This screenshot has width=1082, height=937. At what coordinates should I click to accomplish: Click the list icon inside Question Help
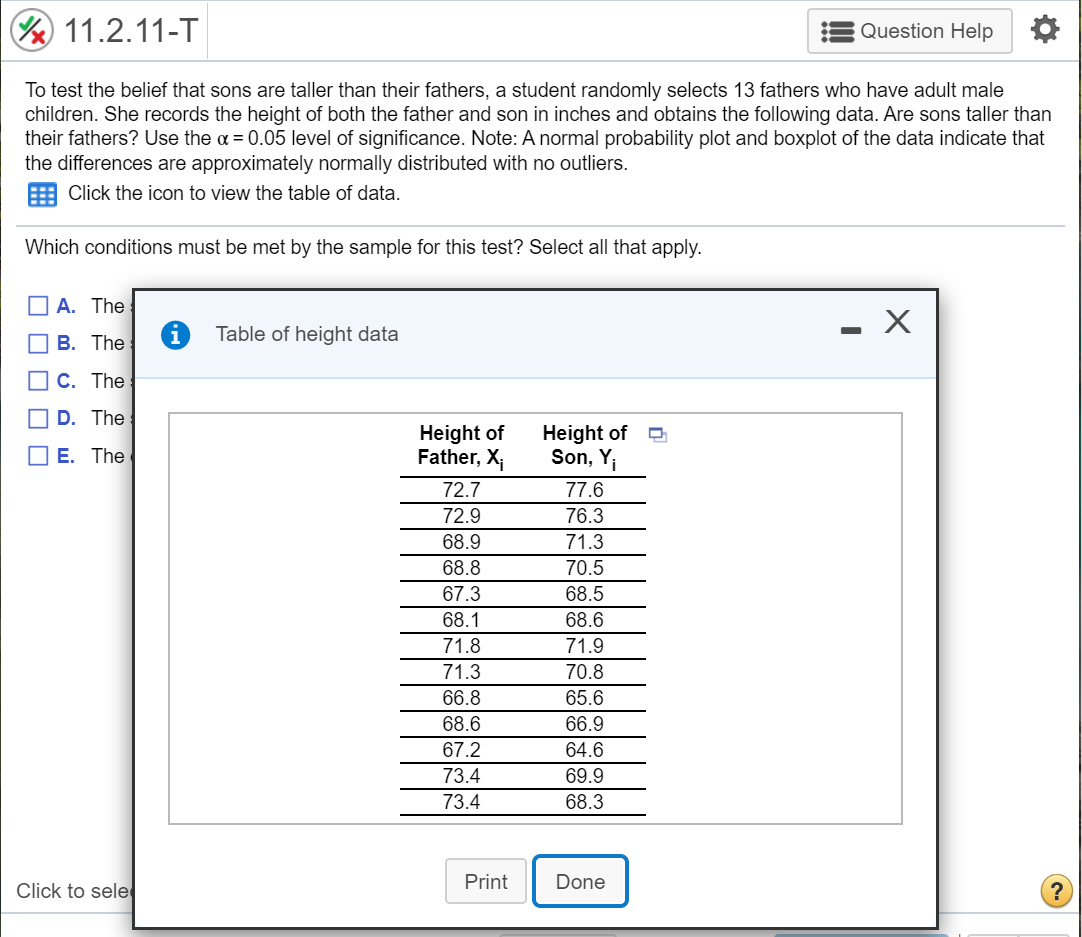click(x=838, y=31)
